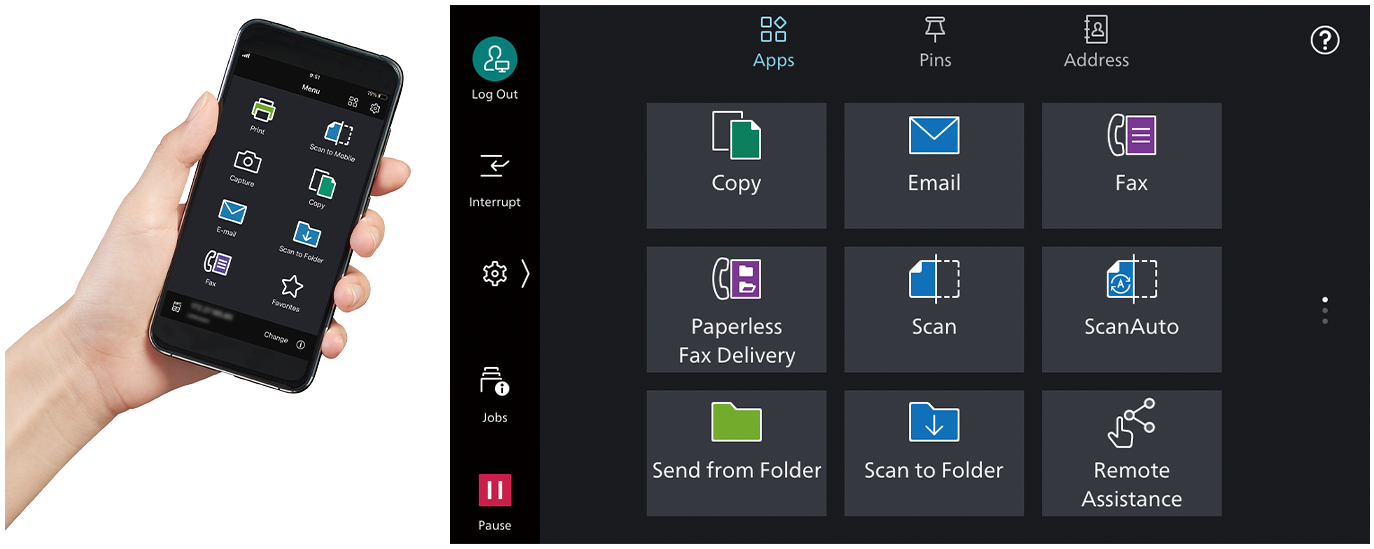Open the Jobs list
The width and height of the screenshot is (1374, 549).
tap(495, 394)
